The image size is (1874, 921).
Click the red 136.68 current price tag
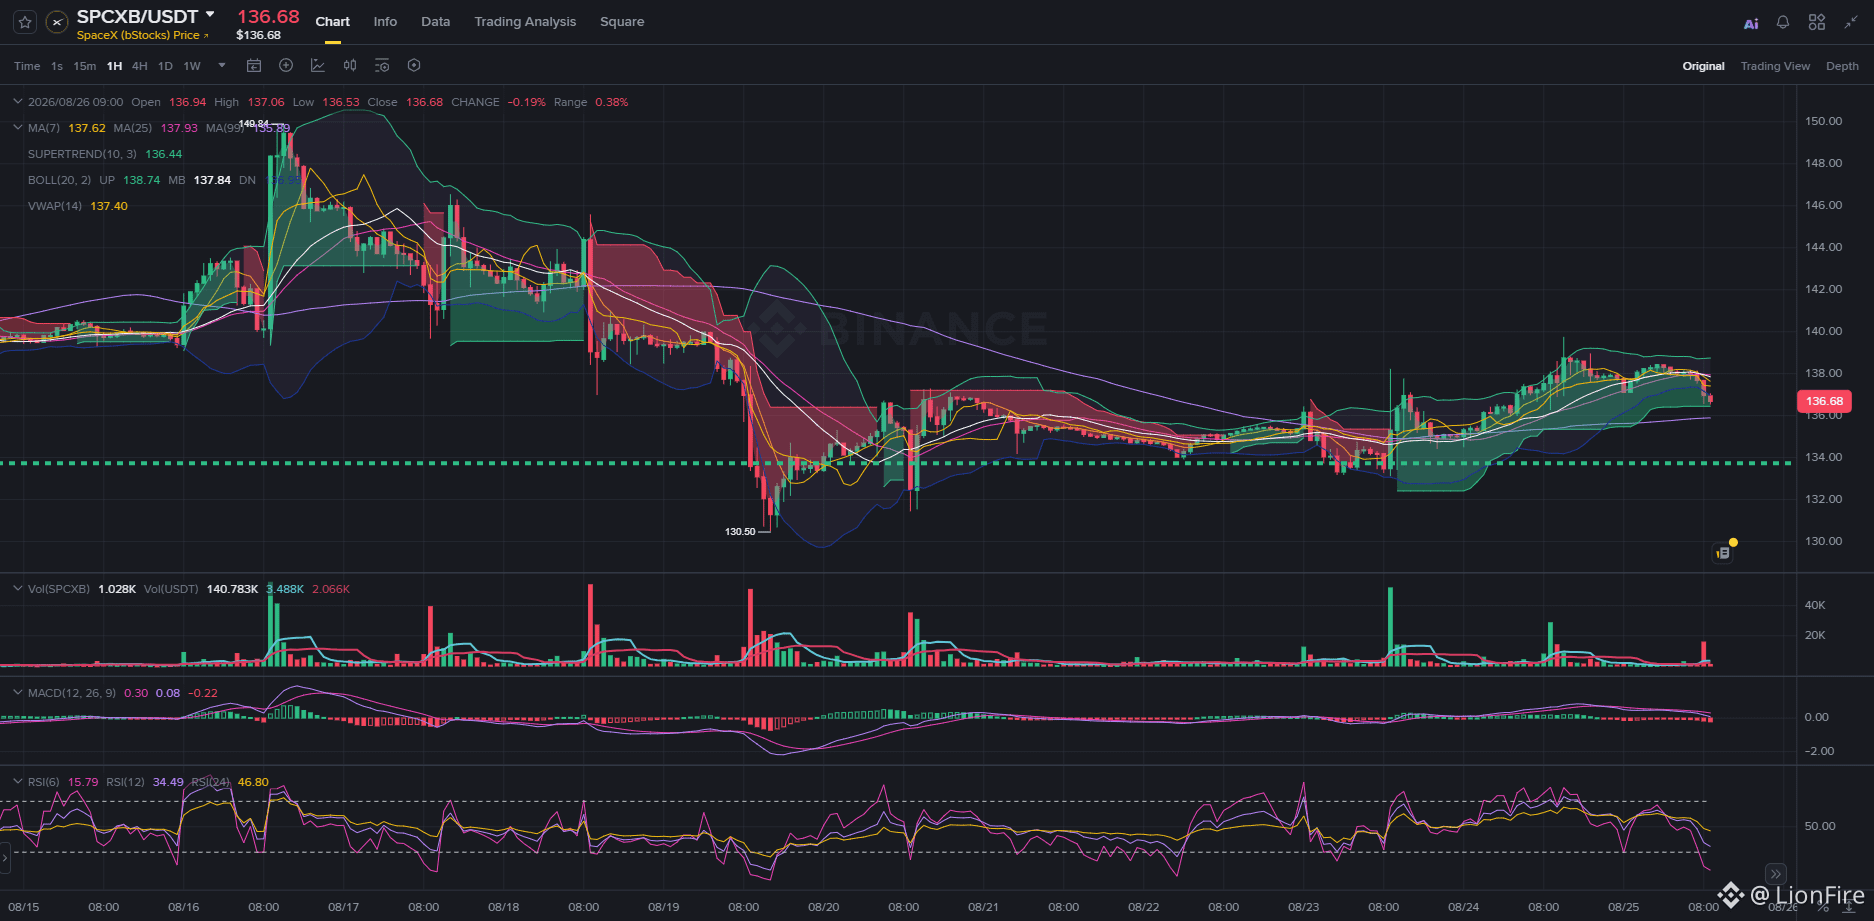pos(1824,401)
